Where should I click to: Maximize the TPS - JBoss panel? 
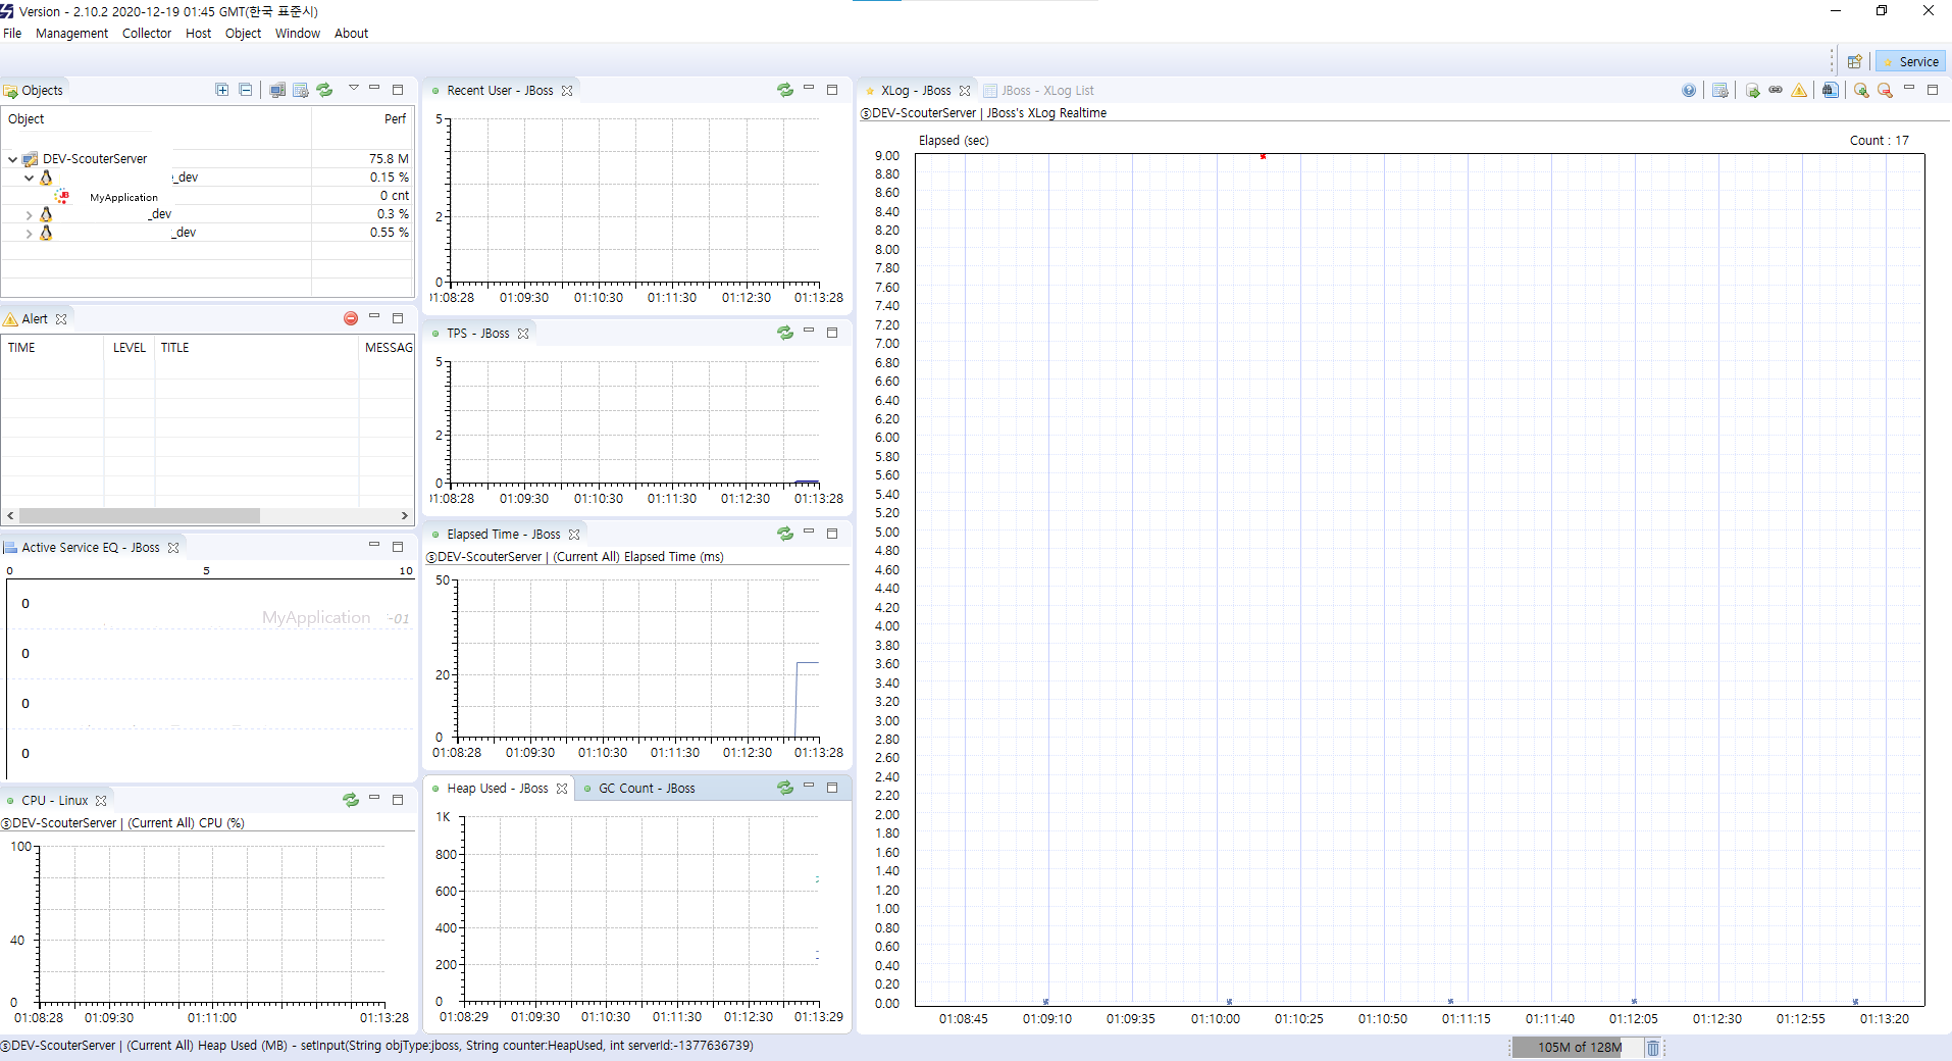pyautogui.click(x=832, y=332)
